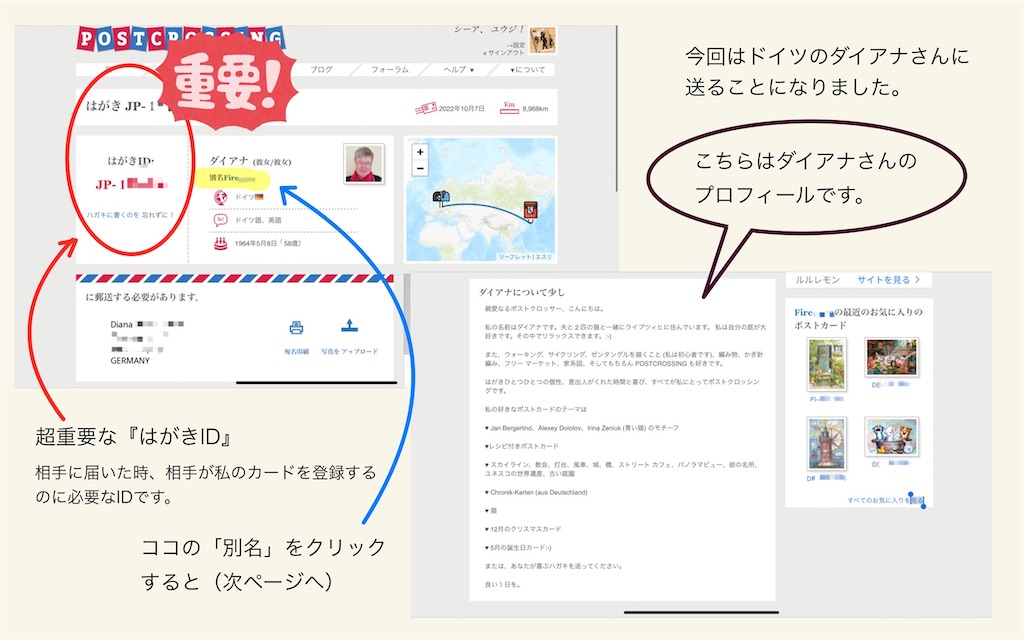
Task: Zoom out on the map with the − button
Action: click(420, 168)
